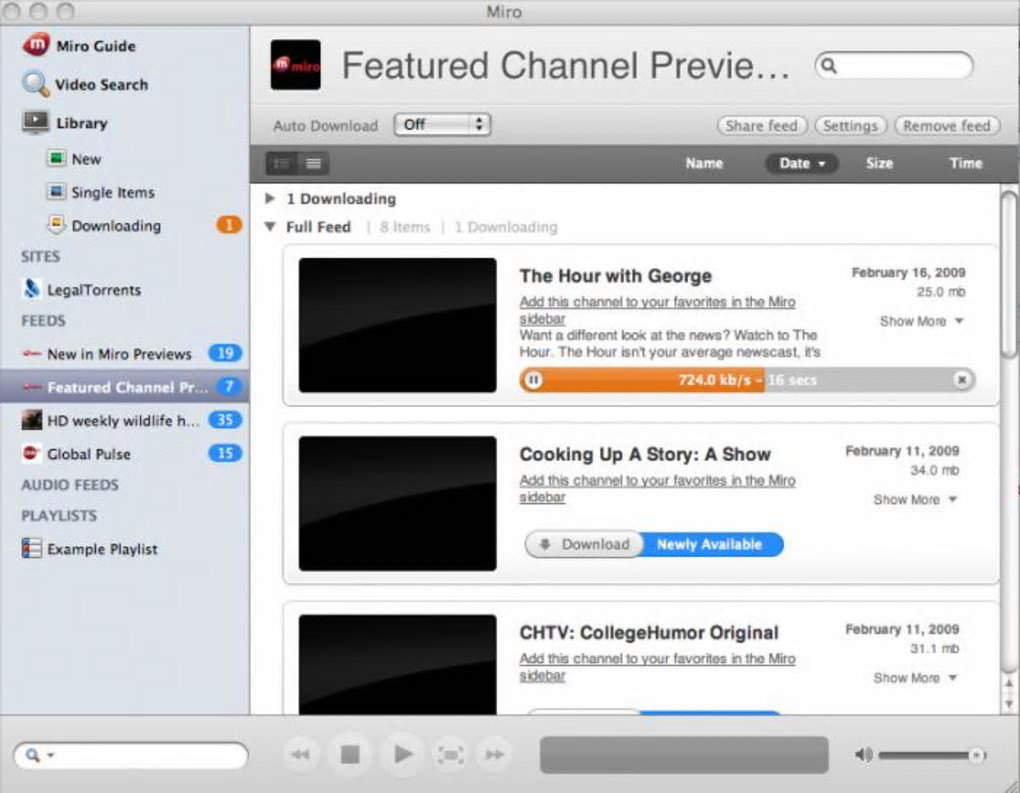
Task: Download Cooking Up A Story episode
Action: tap(585, 544)
